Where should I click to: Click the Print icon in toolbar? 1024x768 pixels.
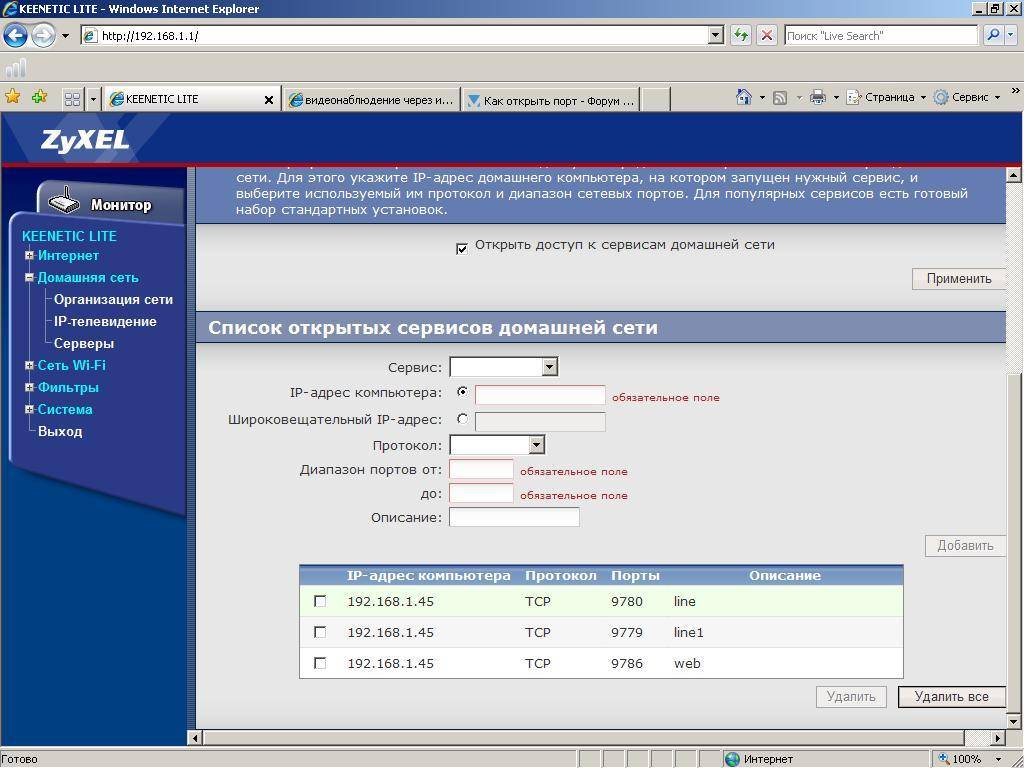(818, 97)
